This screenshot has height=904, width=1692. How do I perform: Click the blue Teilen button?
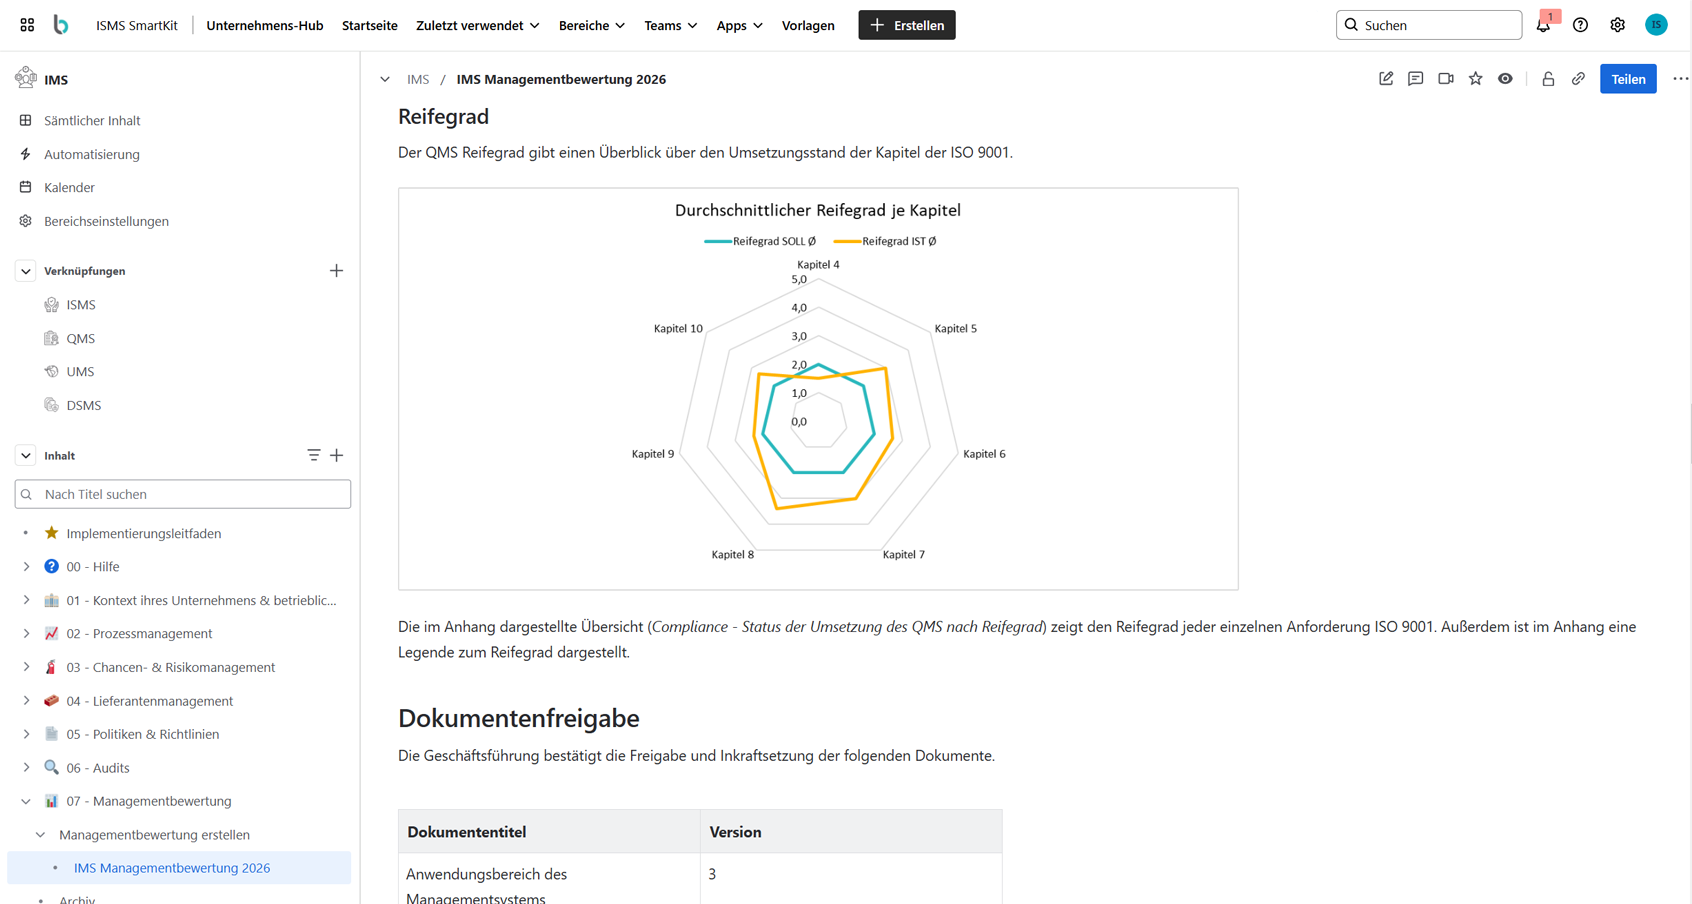pos(1627,79)
